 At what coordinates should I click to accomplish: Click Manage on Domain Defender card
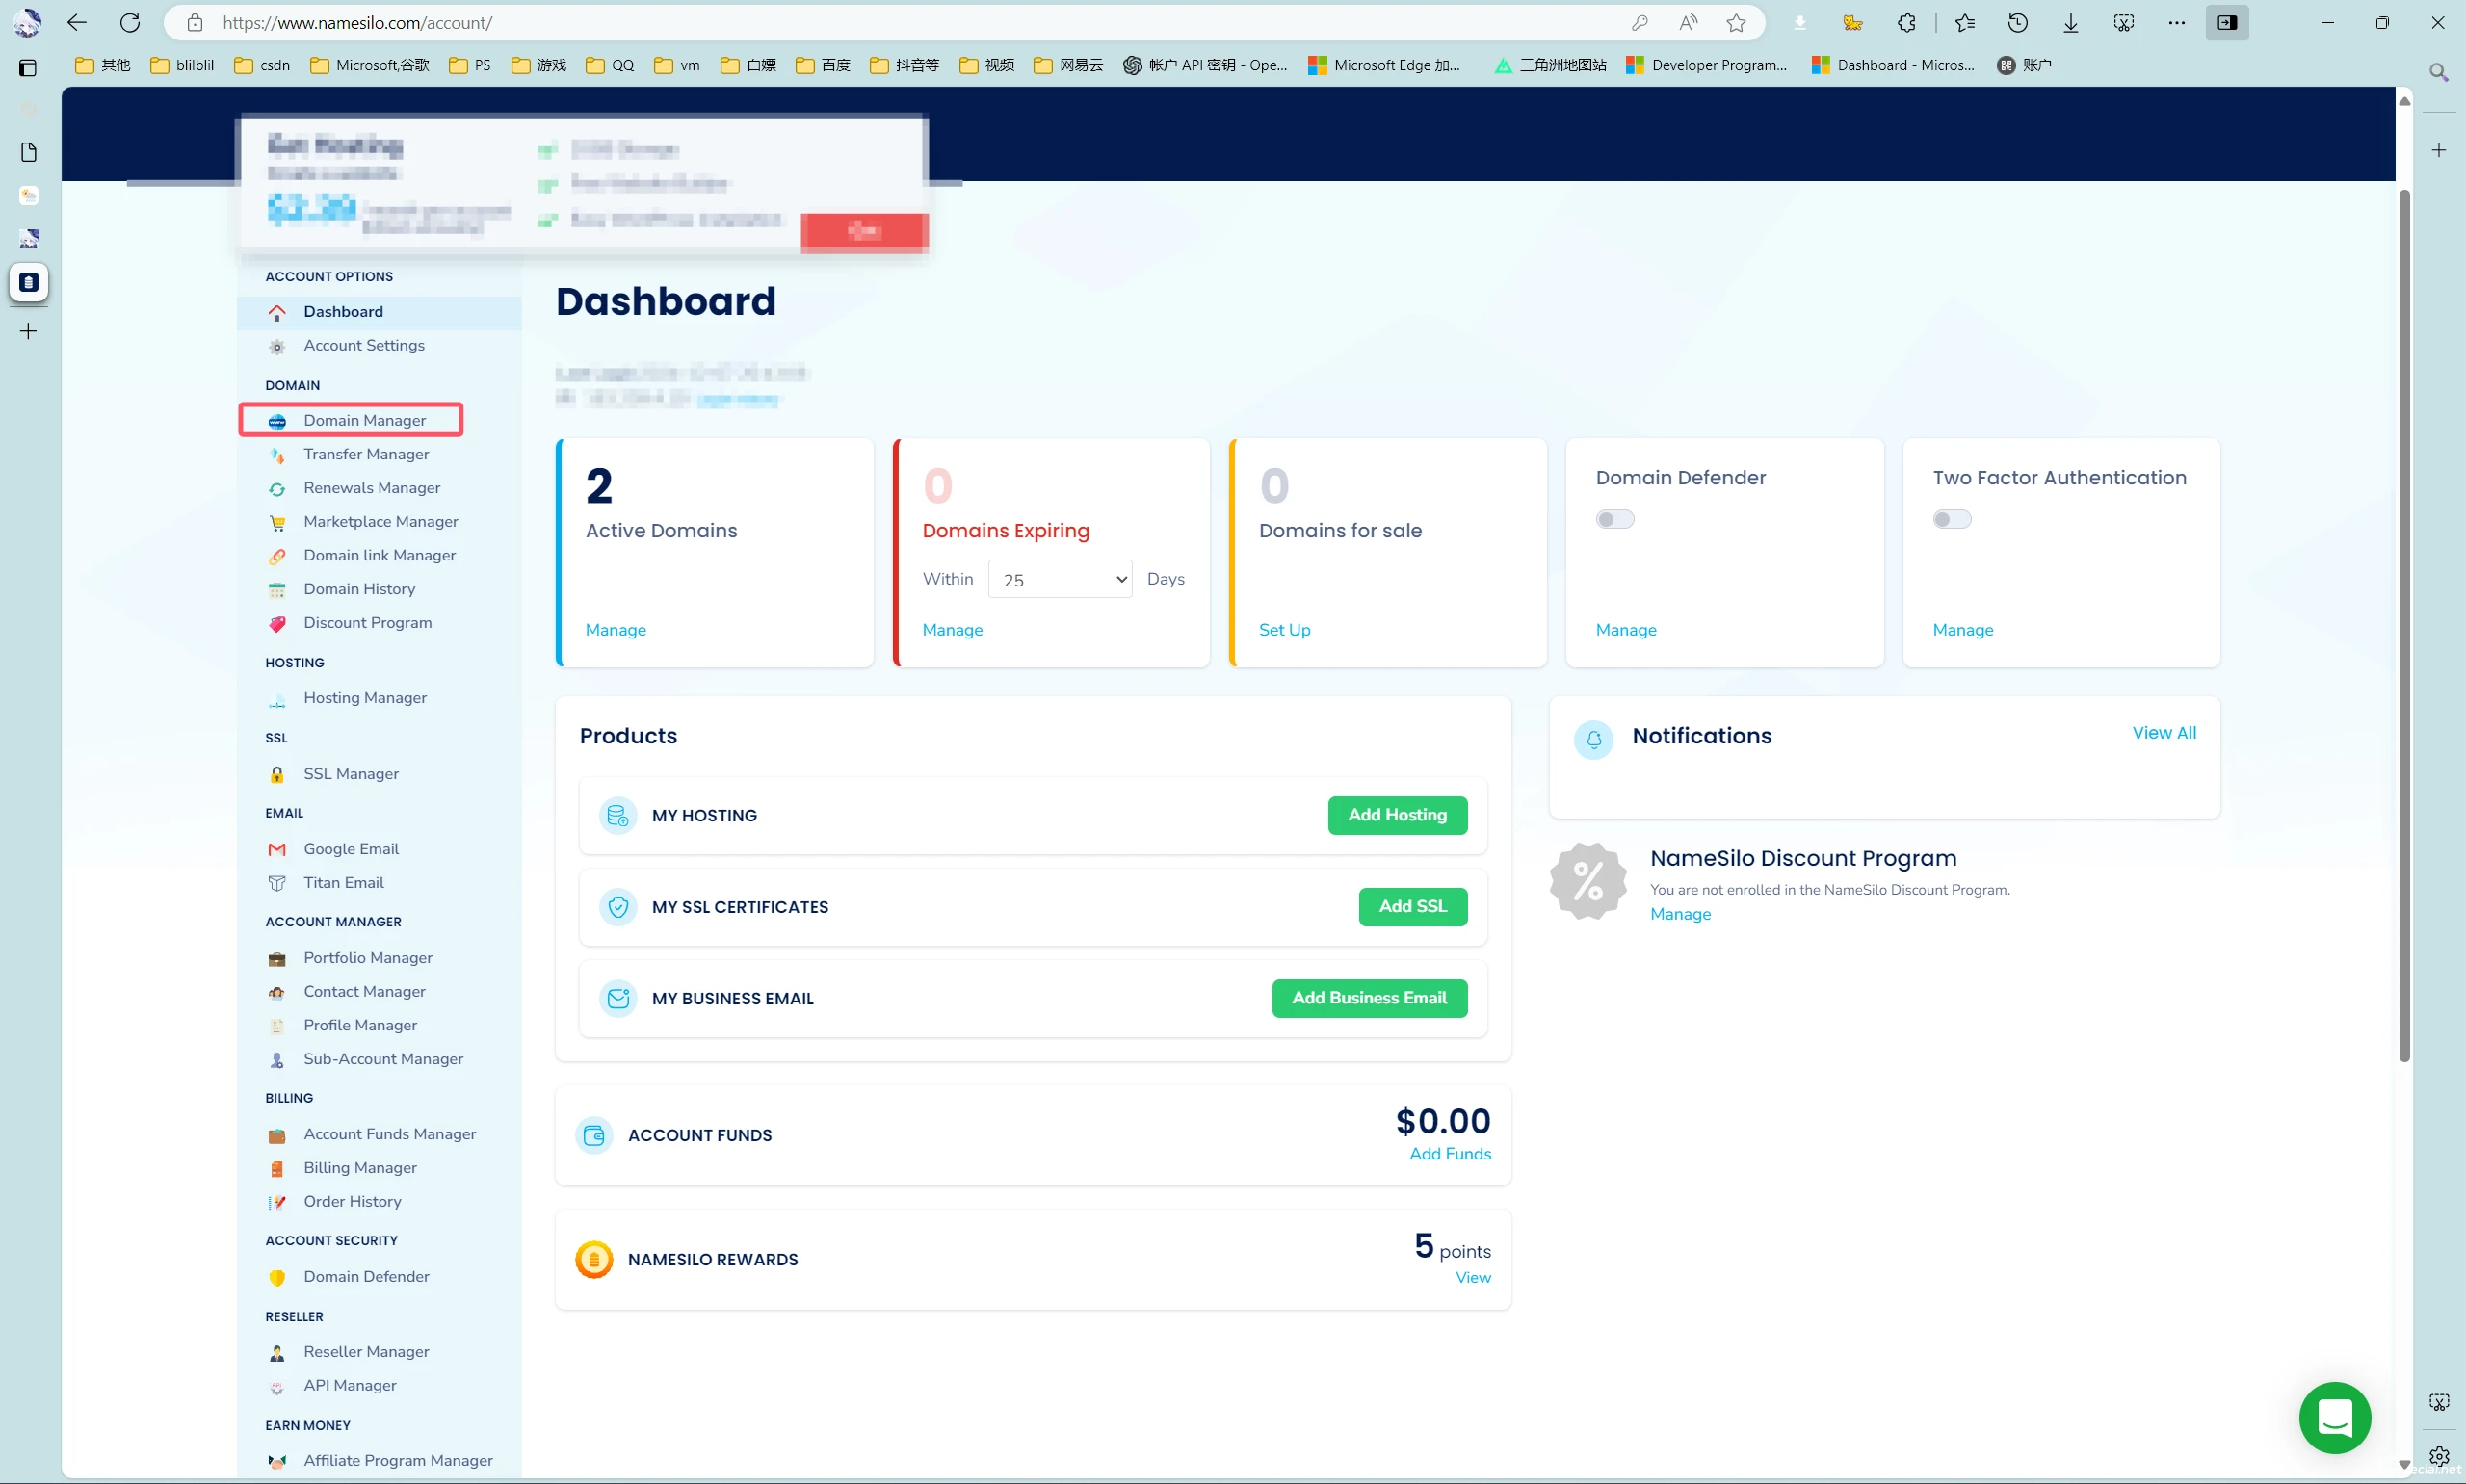point(1626,630)
